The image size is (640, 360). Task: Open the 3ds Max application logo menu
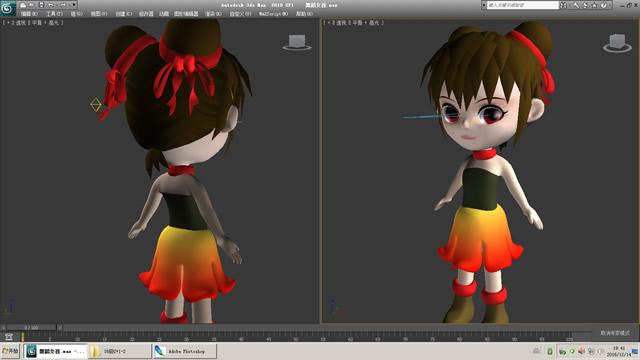(7, 8)
